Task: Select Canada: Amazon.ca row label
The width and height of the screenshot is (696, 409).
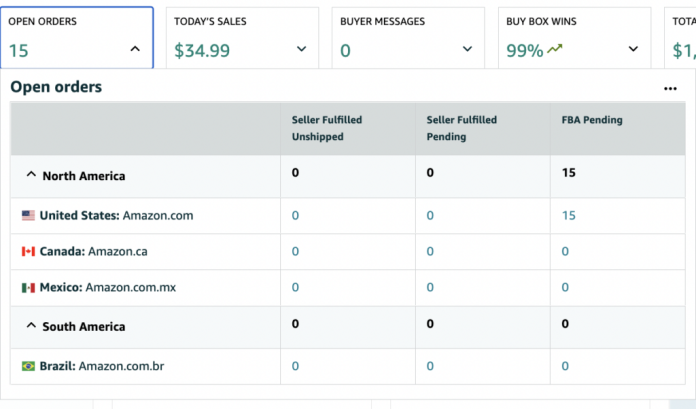Action: click(x=93, y=251)
